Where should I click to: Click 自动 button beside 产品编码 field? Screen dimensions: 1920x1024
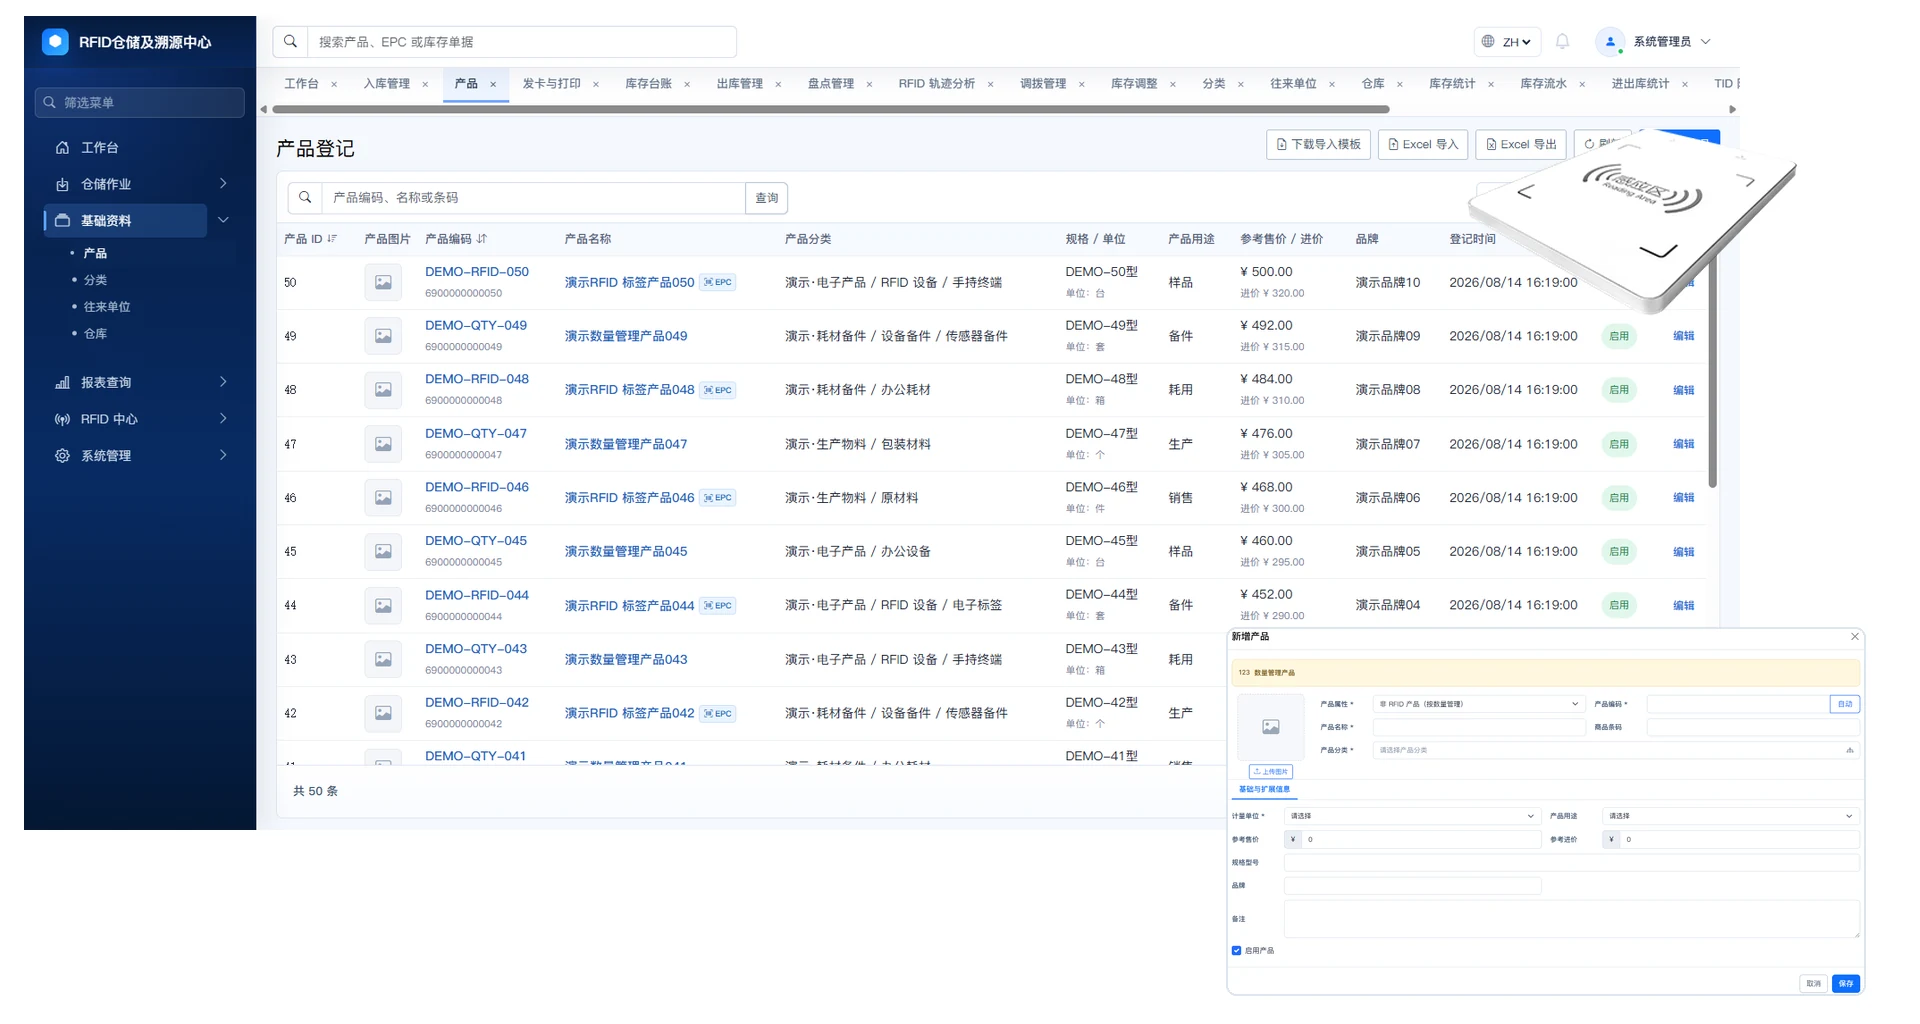[x=1845, y=704]
